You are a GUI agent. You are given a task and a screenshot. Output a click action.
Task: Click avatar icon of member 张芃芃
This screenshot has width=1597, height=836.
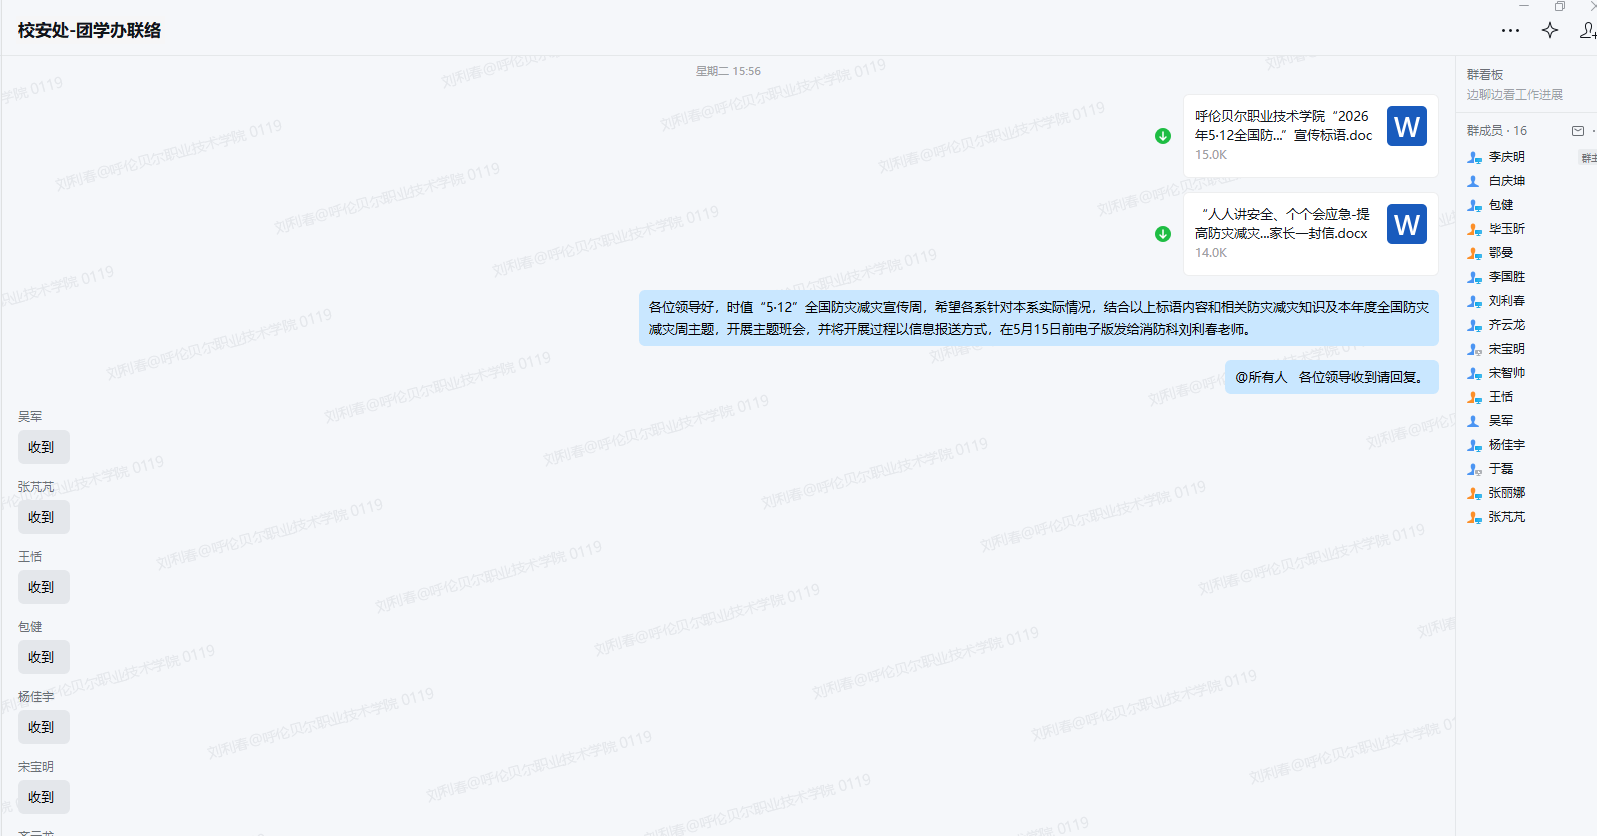click(1474, 517)
